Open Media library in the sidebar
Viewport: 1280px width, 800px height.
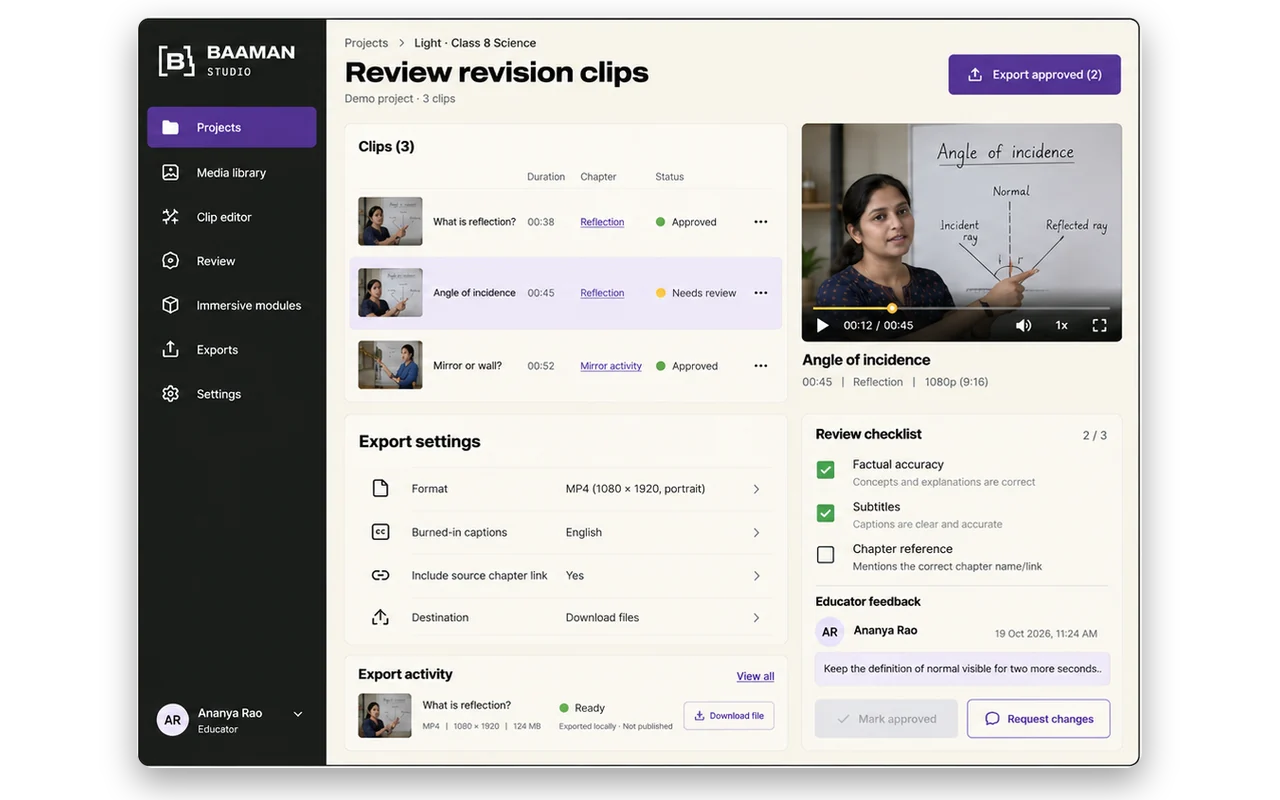click(232, 172)
